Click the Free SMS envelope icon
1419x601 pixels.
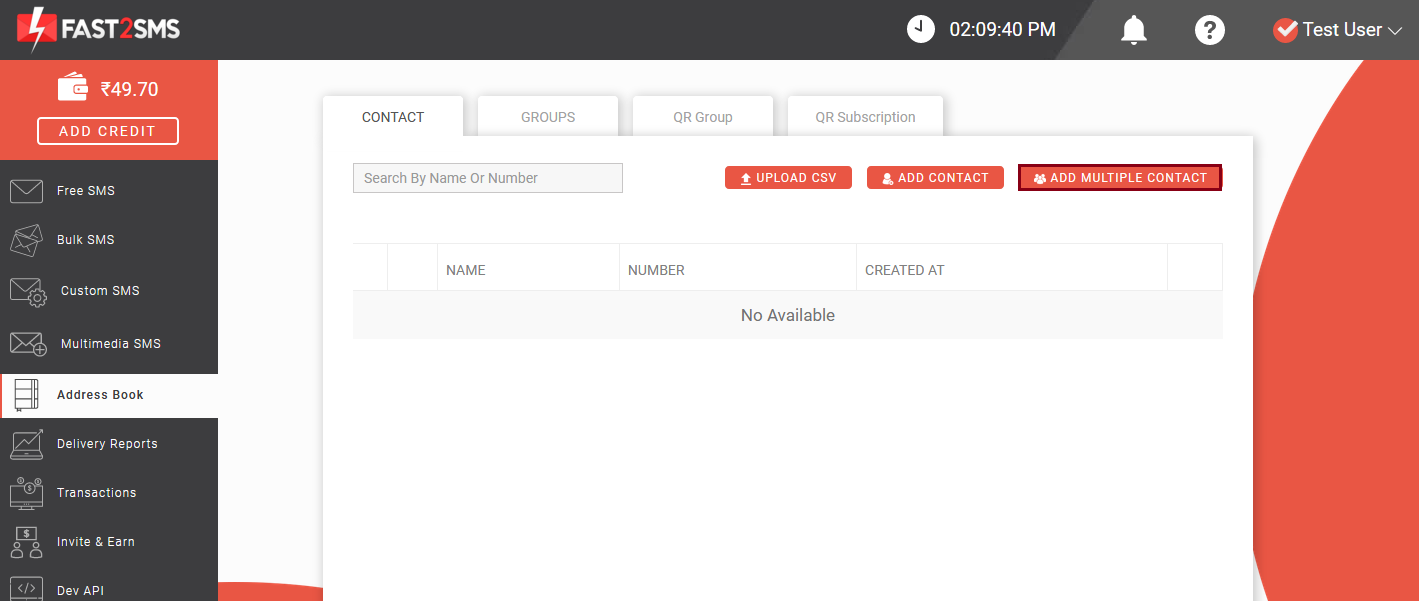[26, 190]
